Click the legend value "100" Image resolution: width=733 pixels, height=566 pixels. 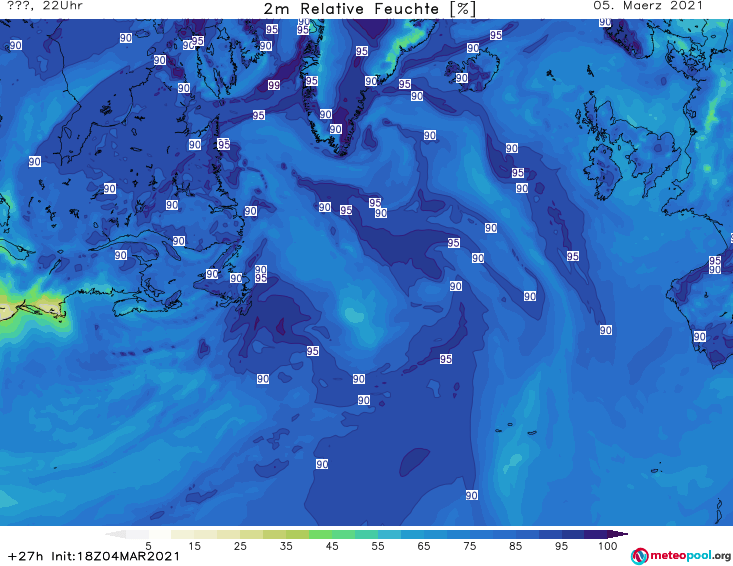click(x=608, y=546)
